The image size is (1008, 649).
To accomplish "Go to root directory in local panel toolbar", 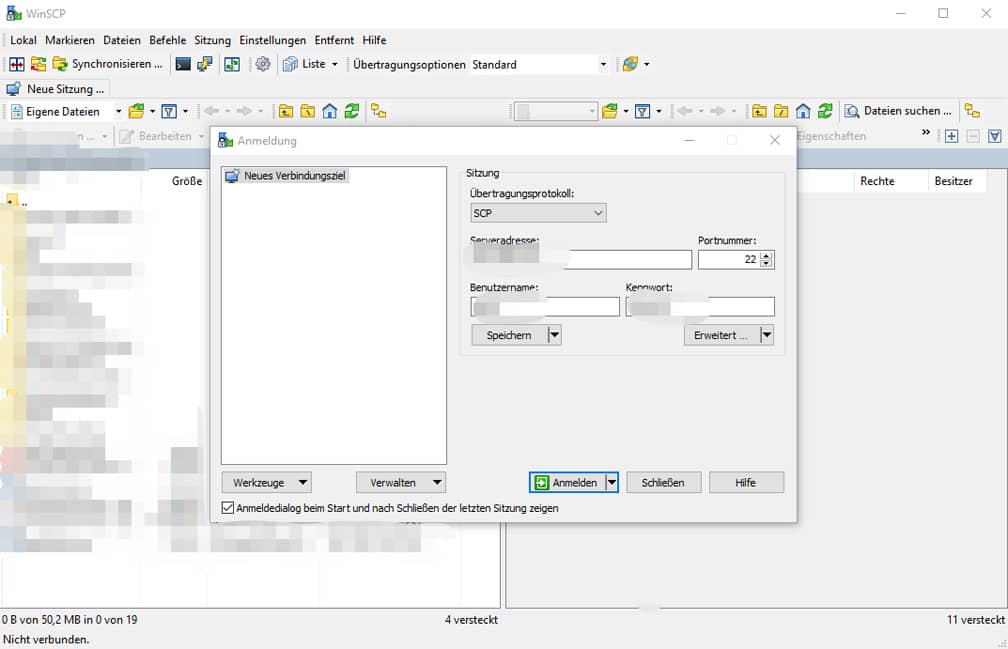I will [308, 111].
